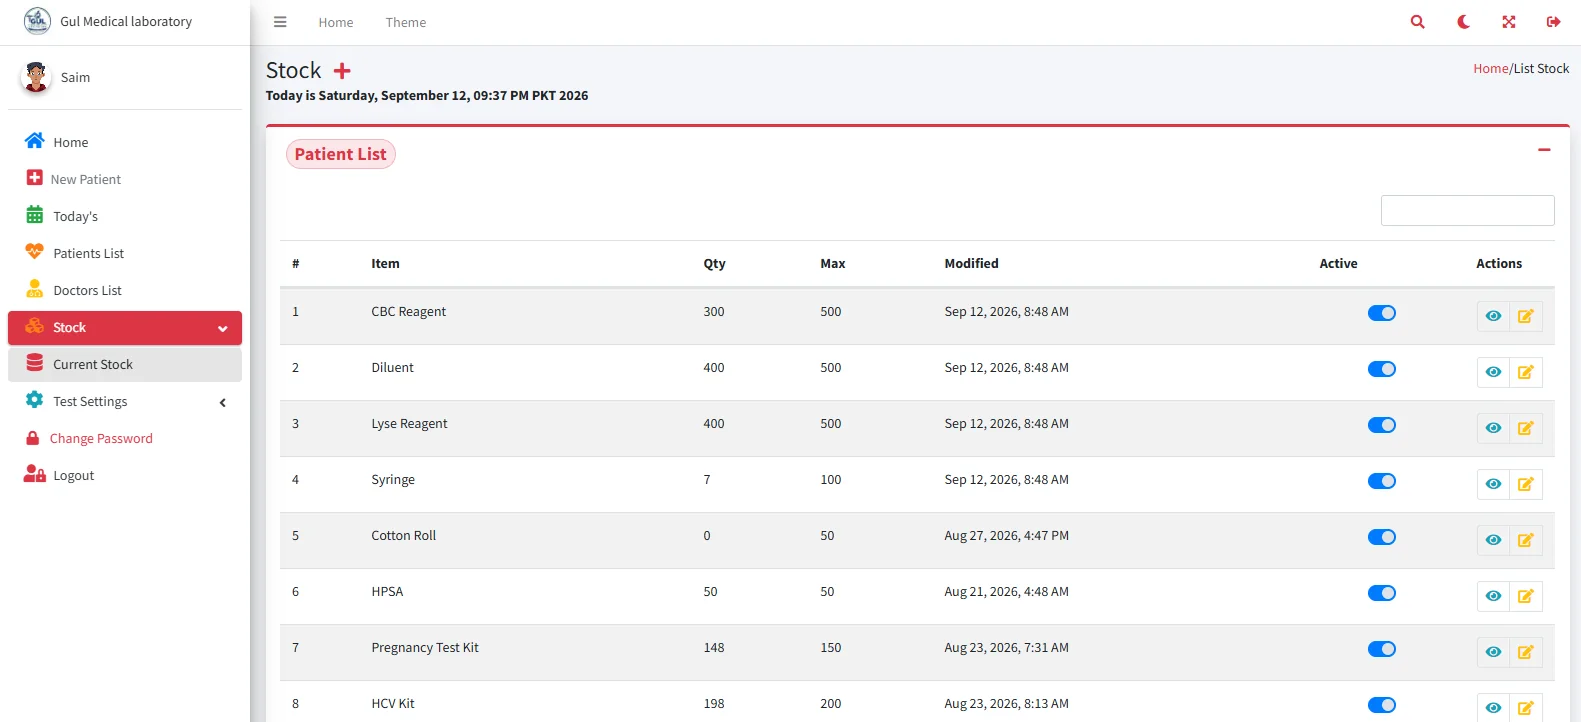This screenshot has height=722, width=1581.
Task: Add new stock with the red plus icon
Action: [x=342, y=71]
